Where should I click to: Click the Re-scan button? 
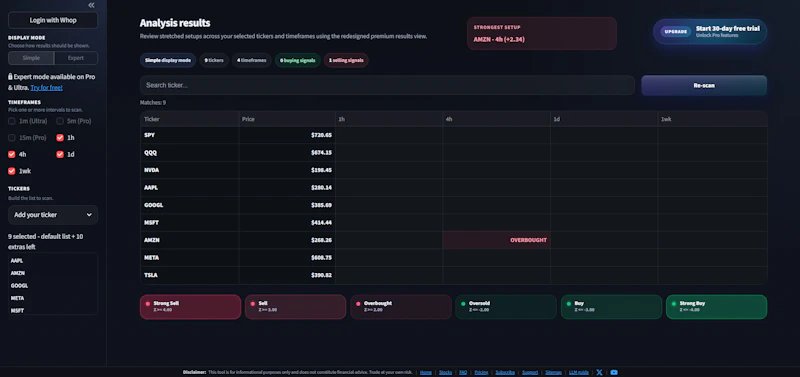click(704, 86)
